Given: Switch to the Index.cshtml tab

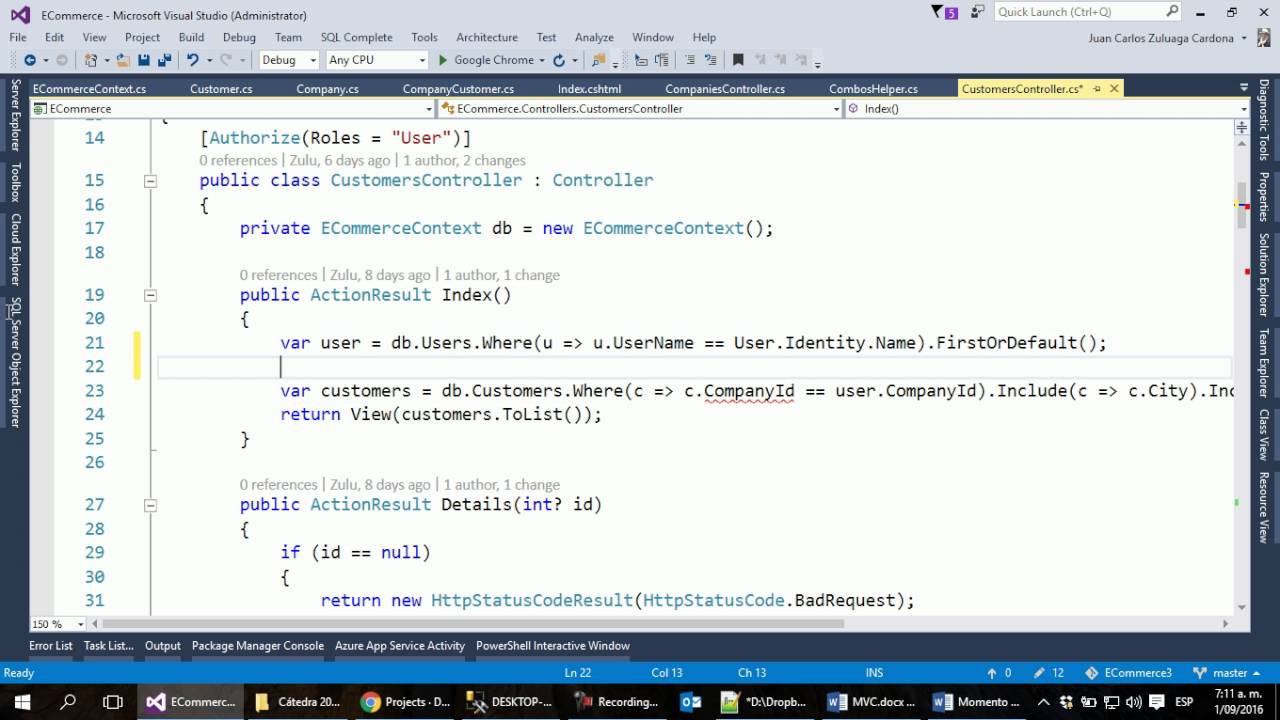Looking at the screenshot, I should [589, 89].
